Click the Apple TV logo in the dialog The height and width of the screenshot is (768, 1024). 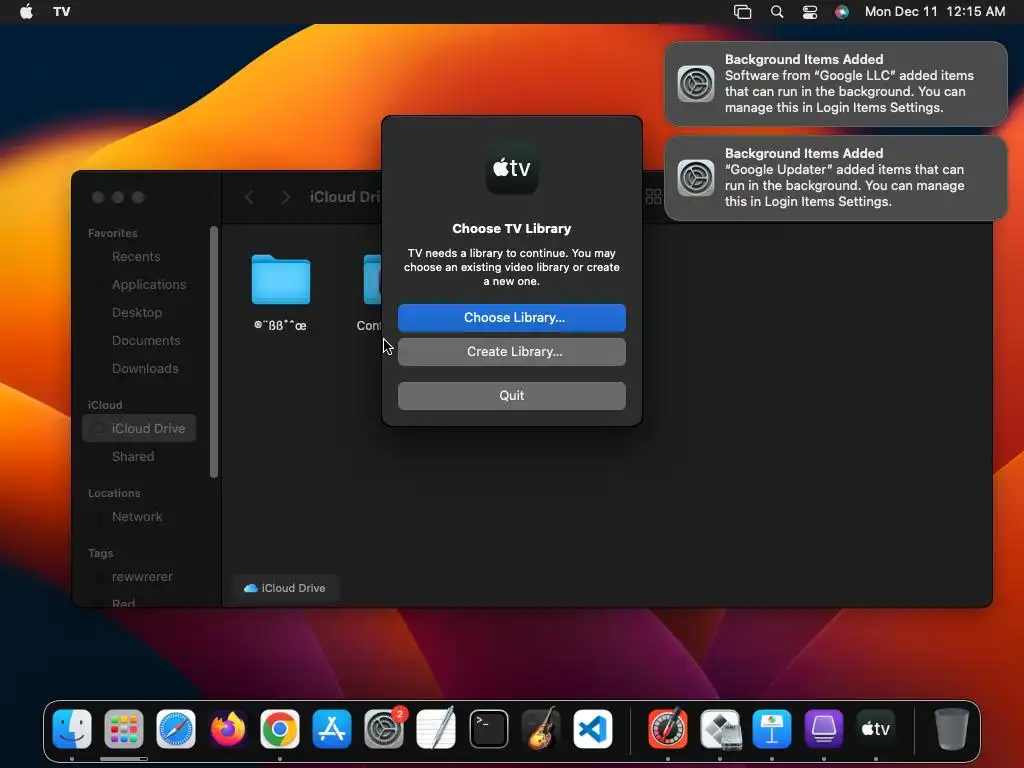point(511,168)
